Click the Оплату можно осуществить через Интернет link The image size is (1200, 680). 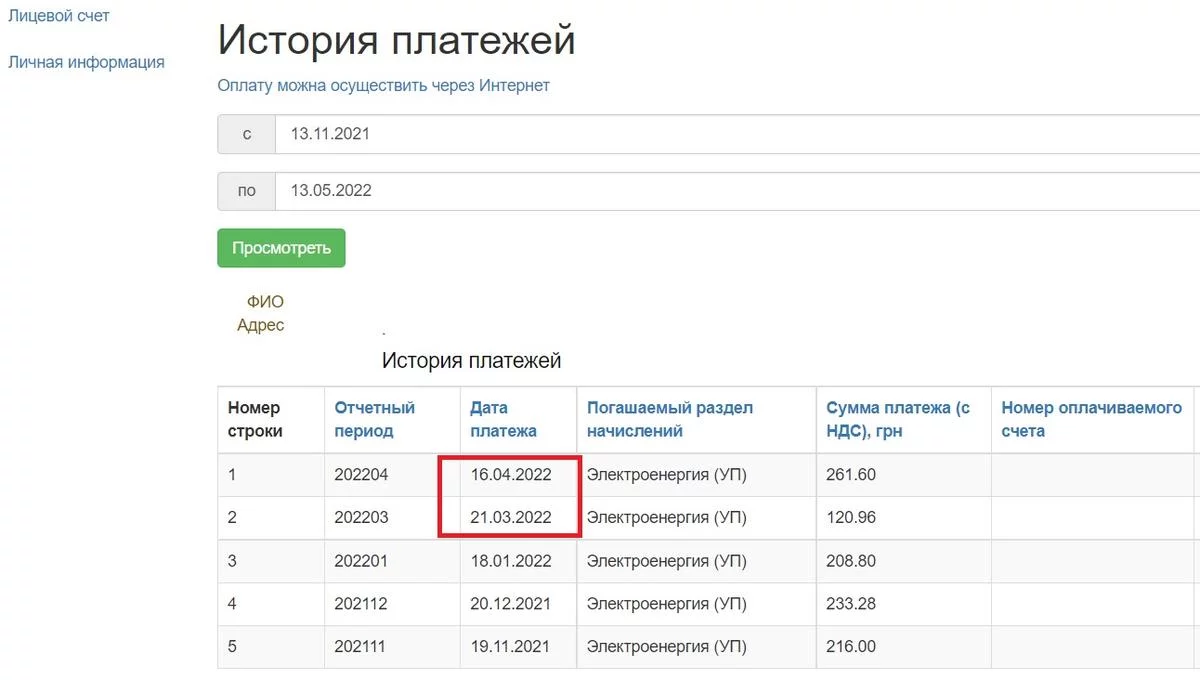(x=384, y=86)
